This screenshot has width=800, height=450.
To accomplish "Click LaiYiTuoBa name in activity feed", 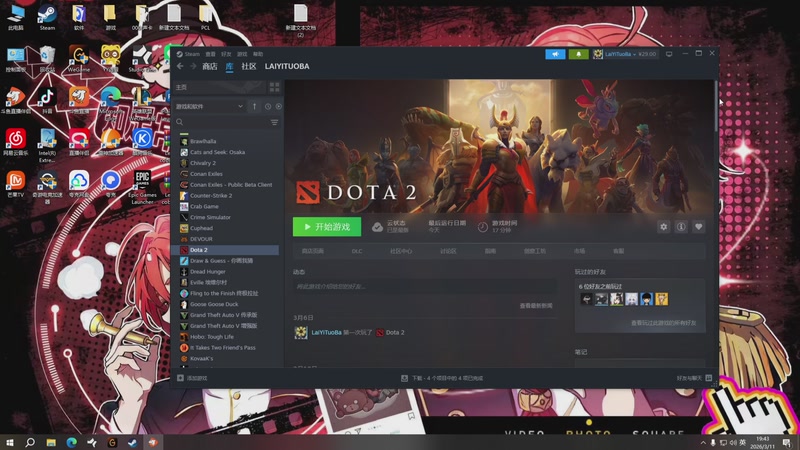I will 327,333.
